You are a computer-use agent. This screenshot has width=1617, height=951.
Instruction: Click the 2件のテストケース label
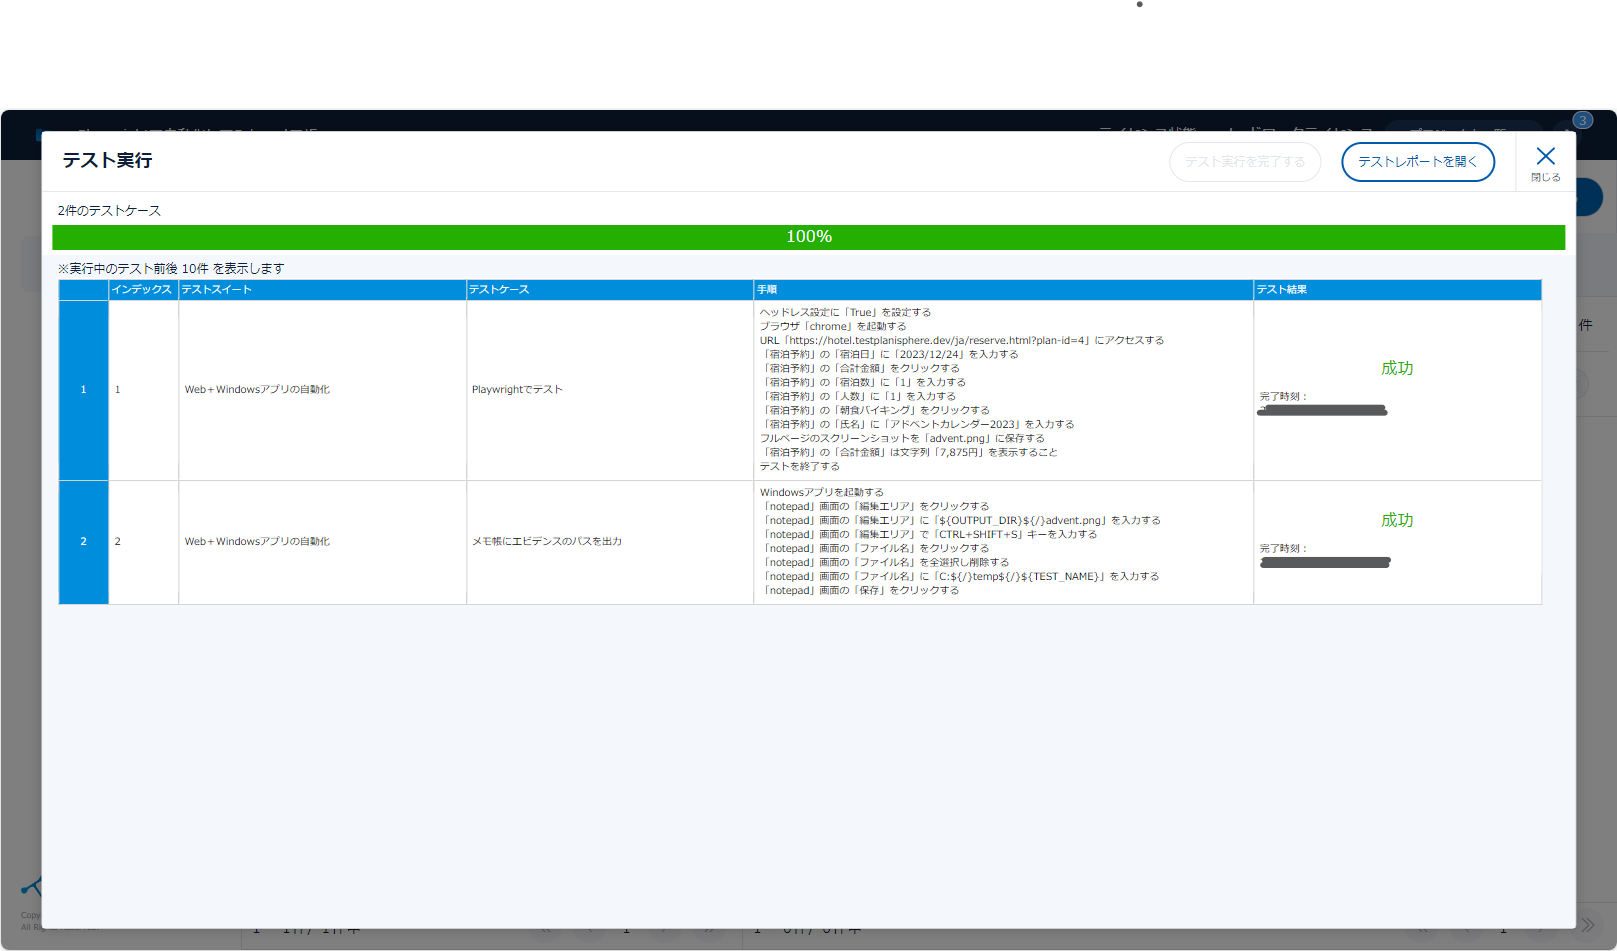pyautogui.click(x=109, y=211)
